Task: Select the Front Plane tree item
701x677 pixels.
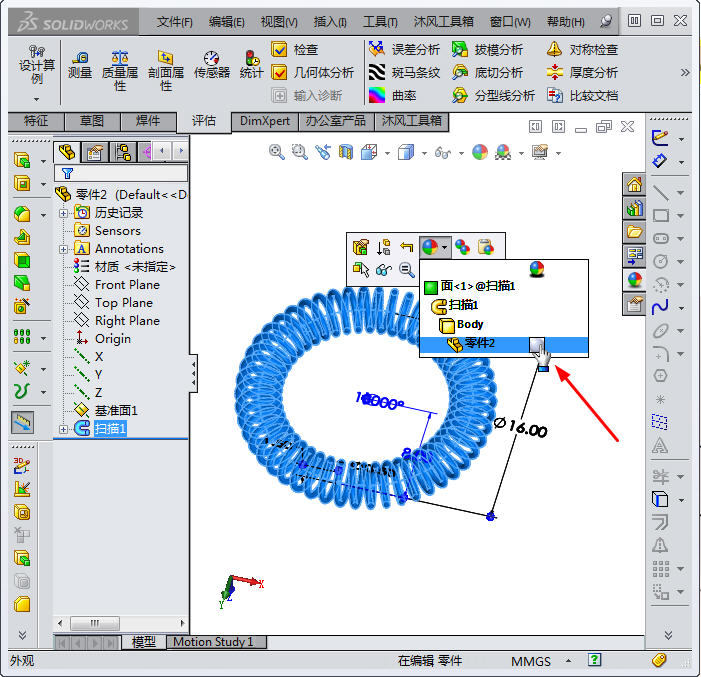Action: pos(126,285)
